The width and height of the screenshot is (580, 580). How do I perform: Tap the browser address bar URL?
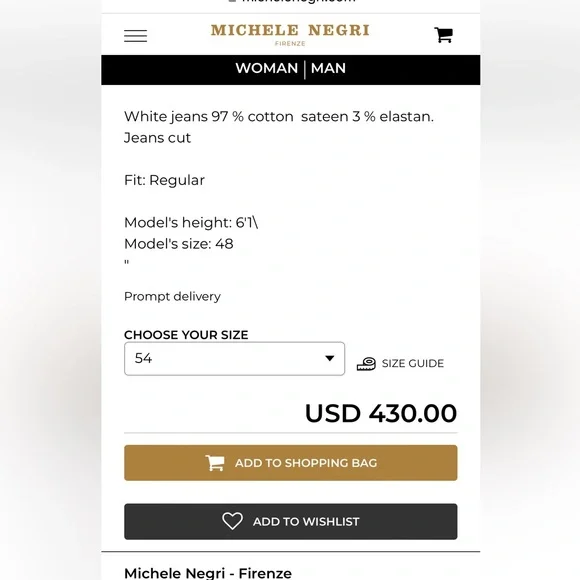292,1
